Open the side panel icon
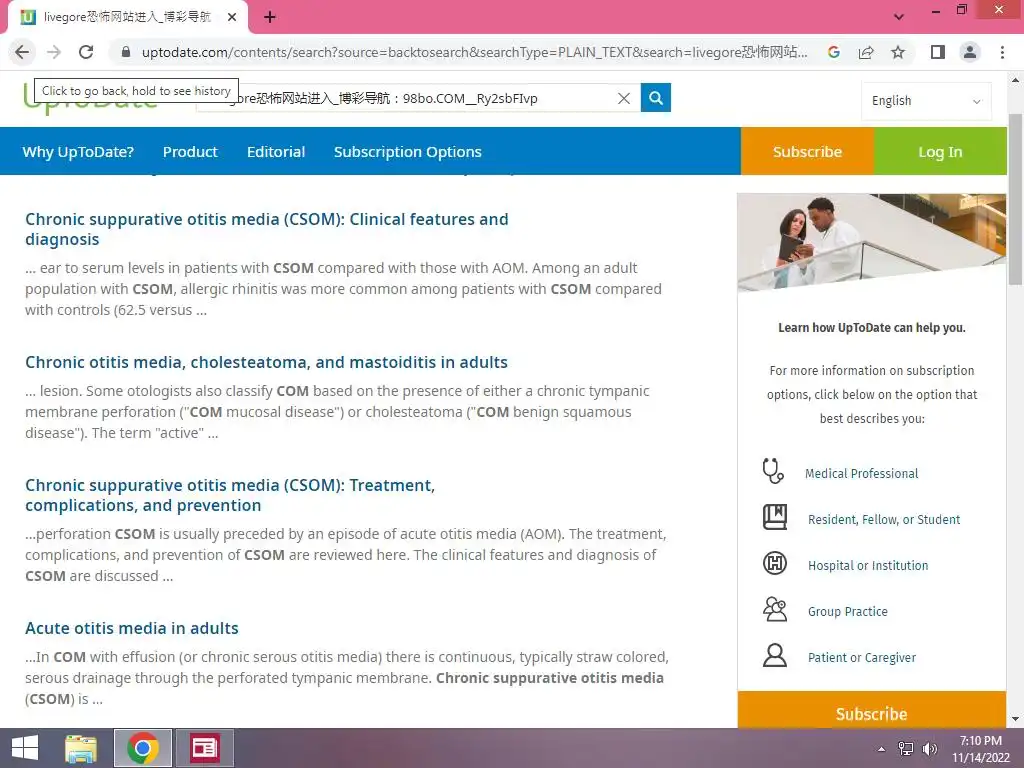1024x768 pixels. (938, 52)
